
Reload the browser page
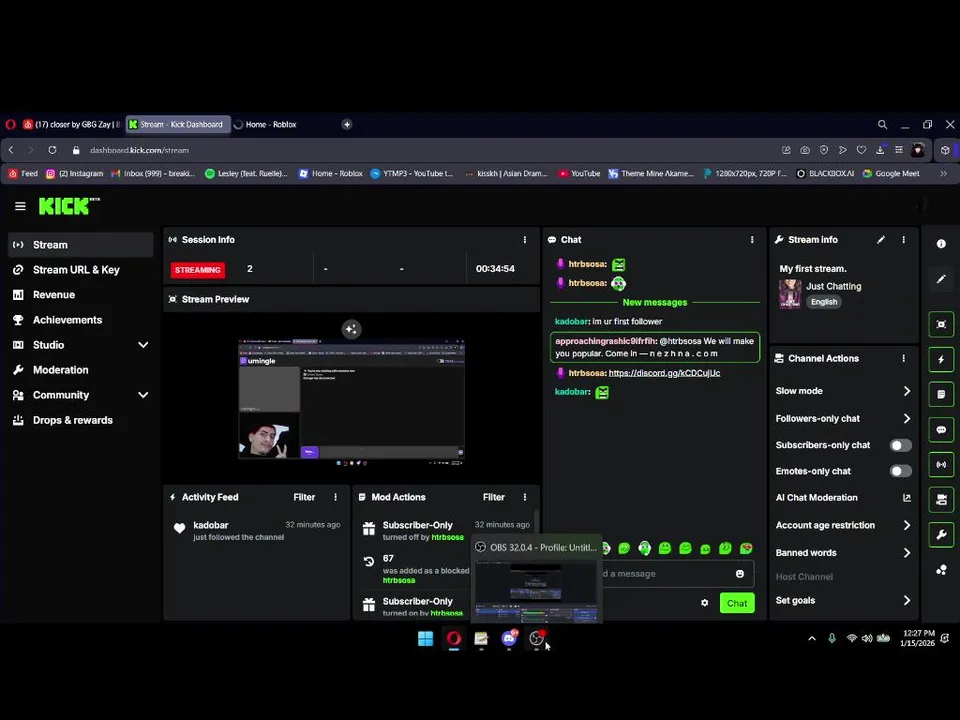[x=53, y=150]
